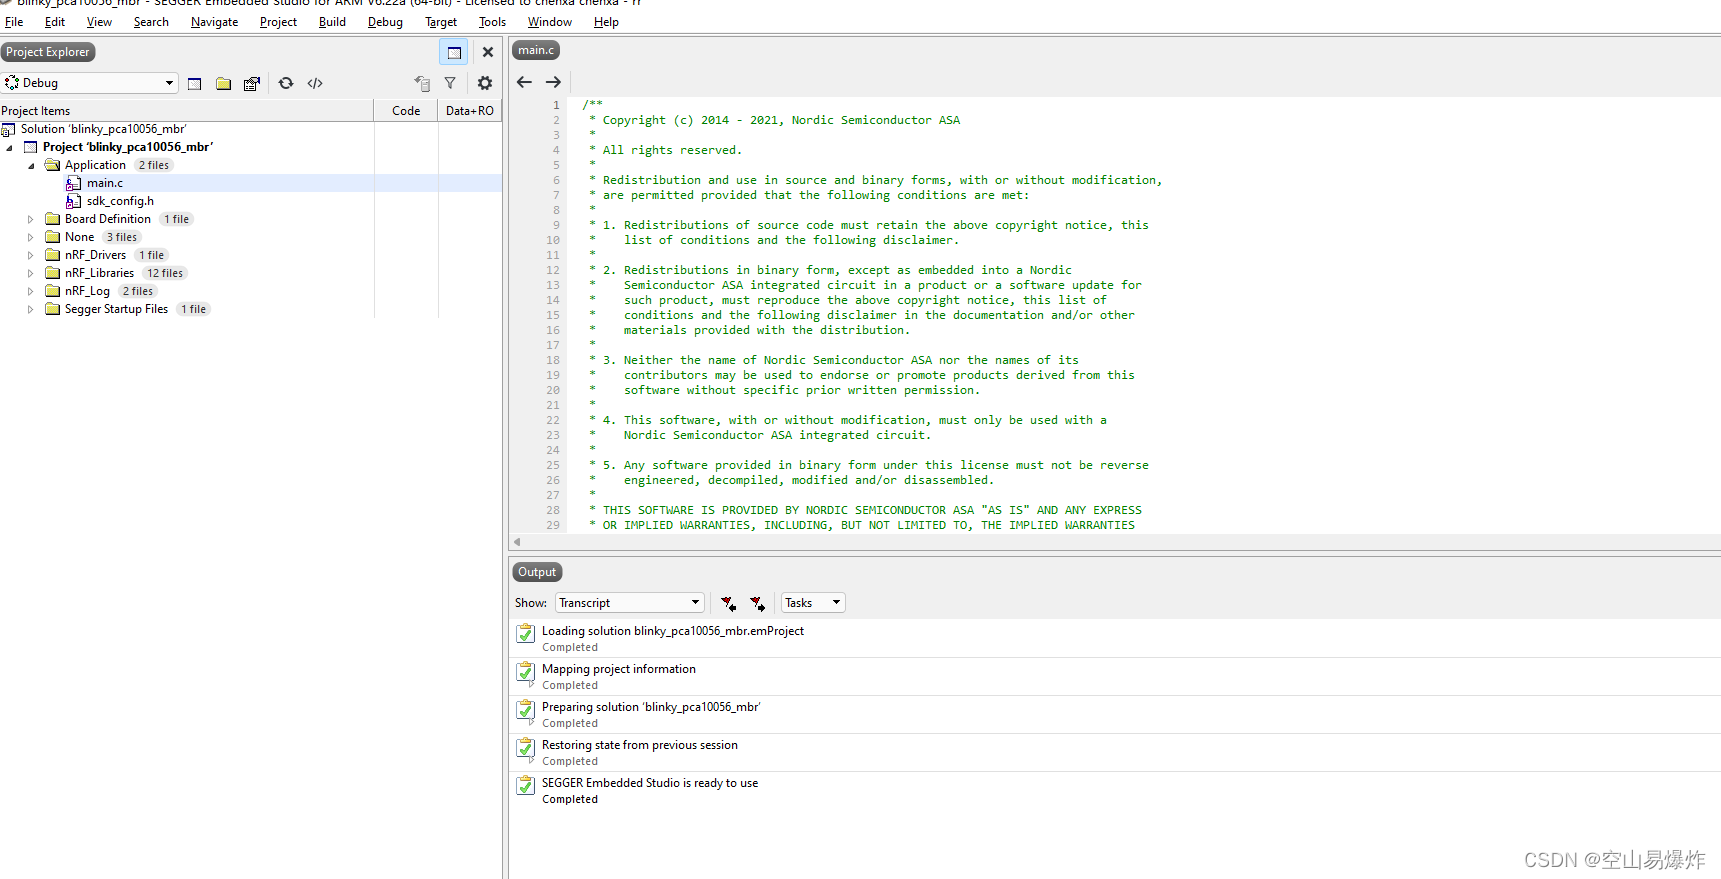Click the next error flag icon in Output
Viewport: 1721px width, 879px height.
(x=757, y=603)
